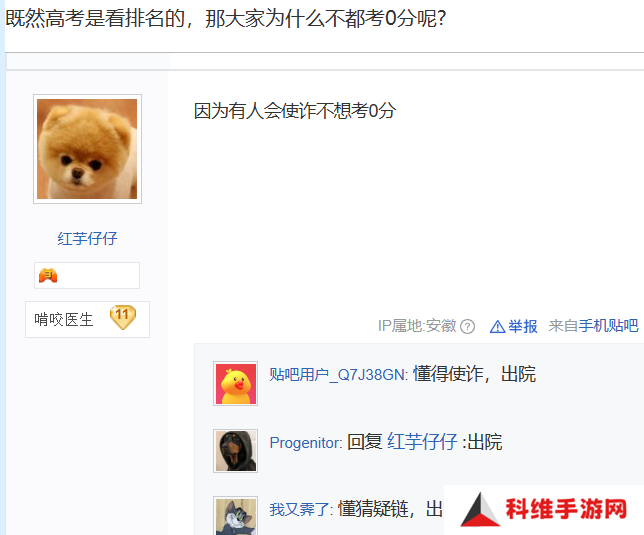Image resolution: width=644 pixels, height=535 pixels.
Task: Click the comment text 懂得使诈，出院
Action: click(x=474, y=374)
